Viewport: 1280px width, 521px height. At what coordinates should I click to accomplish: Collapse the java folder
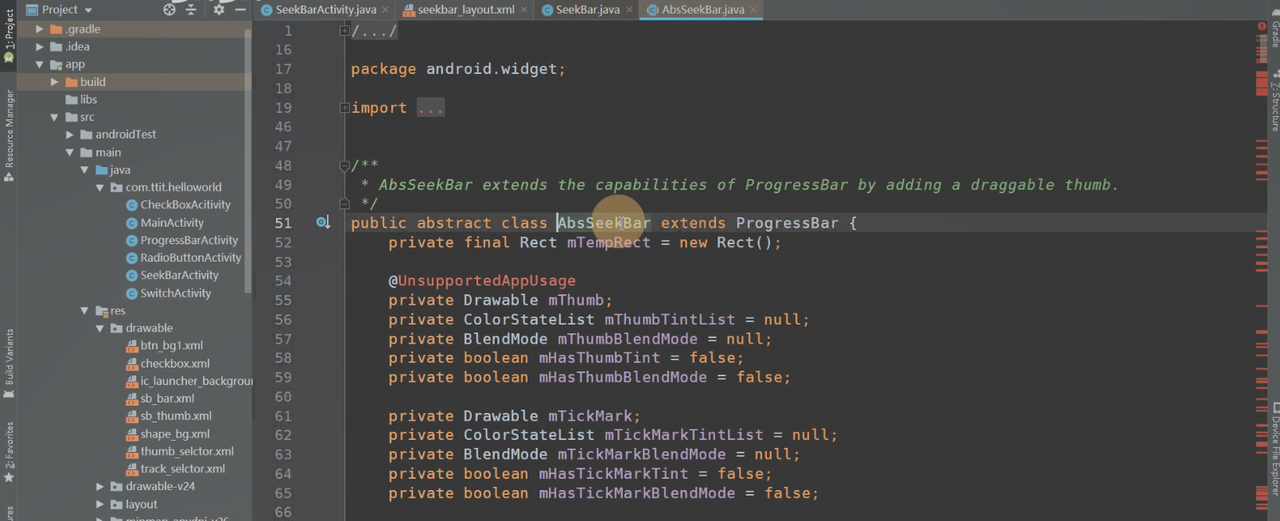coord(85,170)
